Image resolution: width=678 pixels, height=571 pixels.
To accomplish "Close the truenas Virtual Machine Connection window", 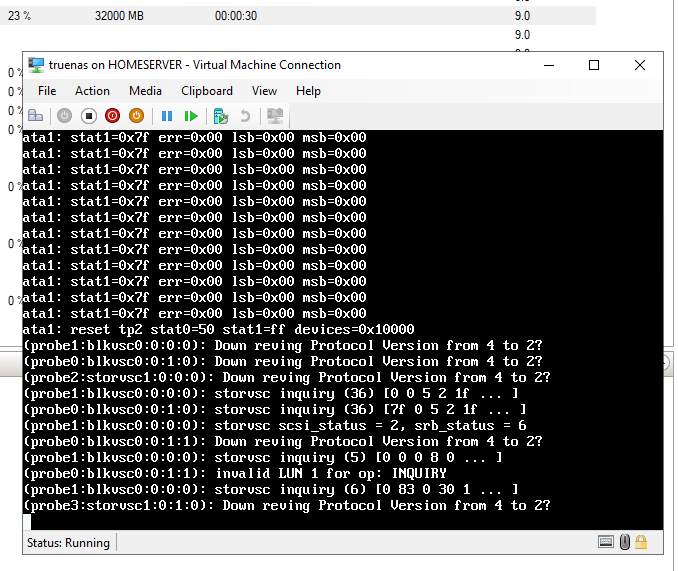I will point(640,65).
